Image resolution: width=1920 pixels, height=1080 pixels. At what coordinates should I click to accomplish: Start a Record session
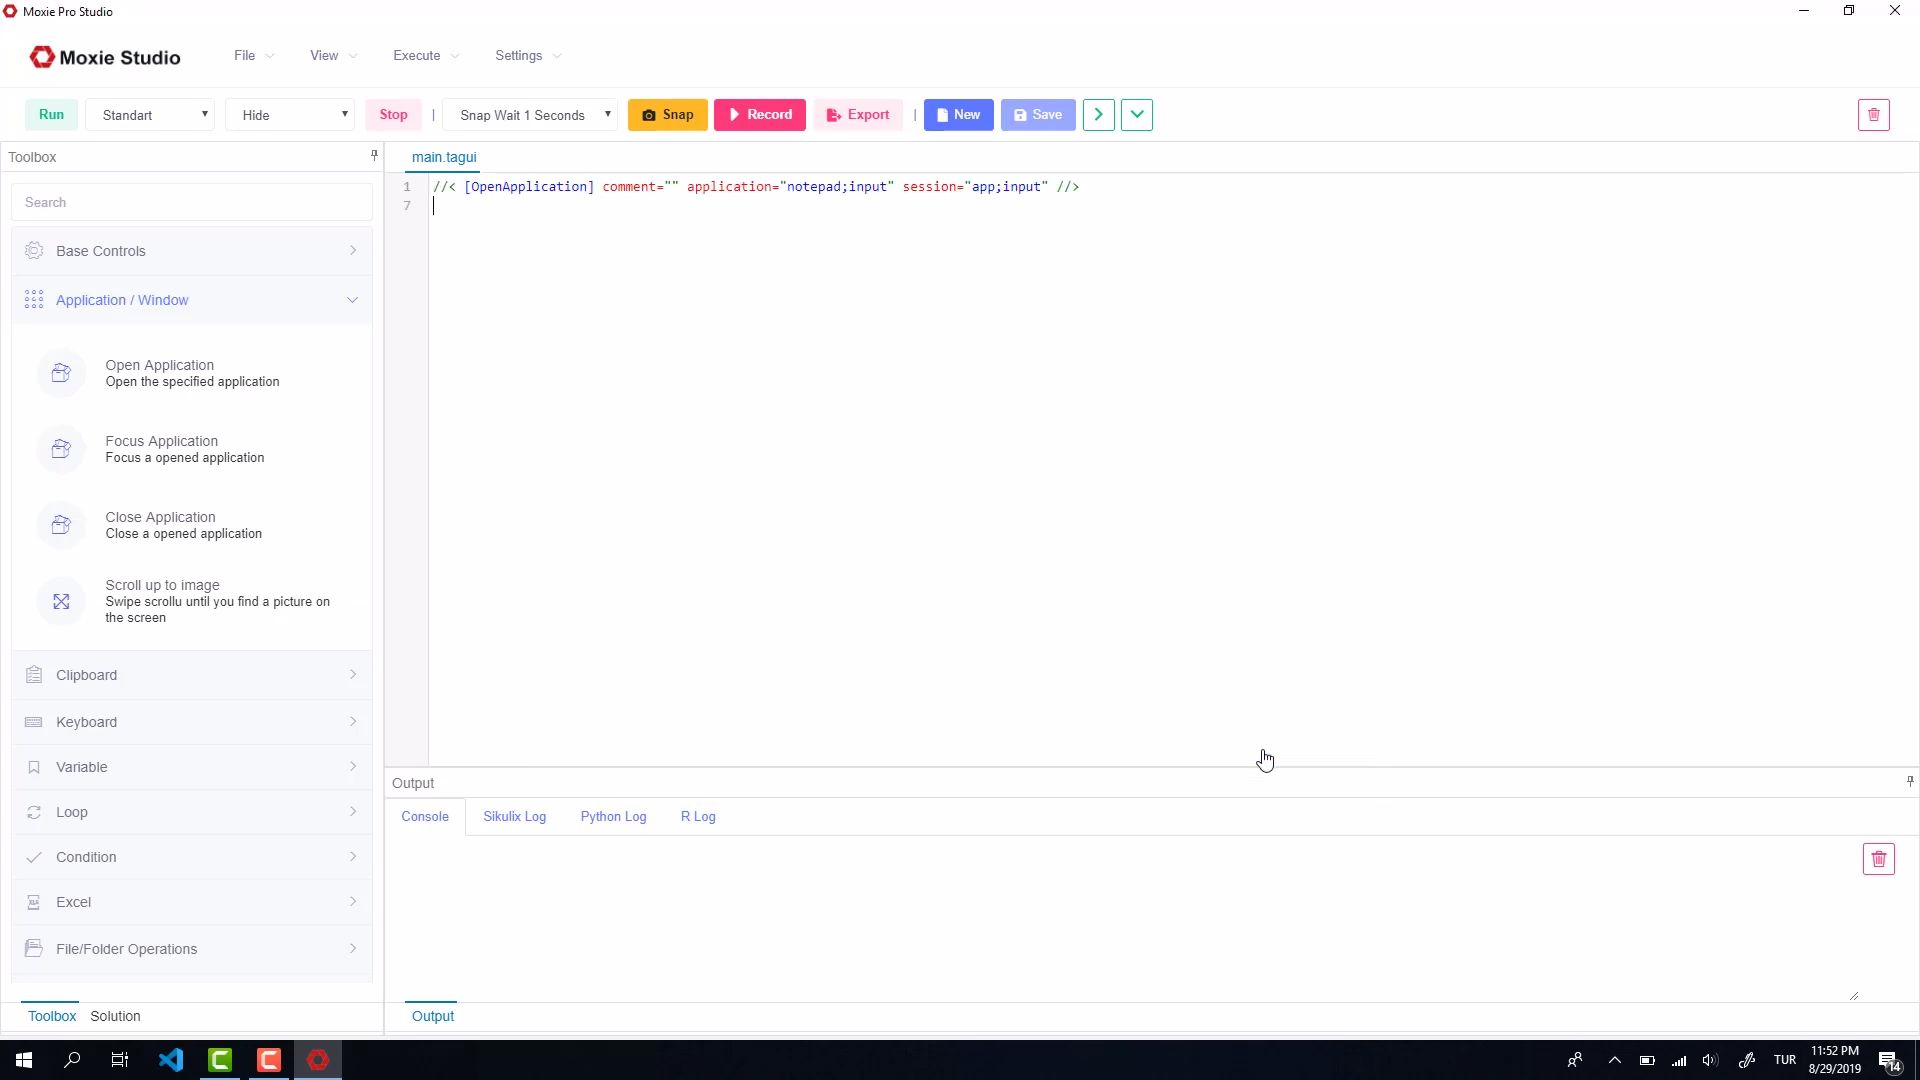coord(760,114)
